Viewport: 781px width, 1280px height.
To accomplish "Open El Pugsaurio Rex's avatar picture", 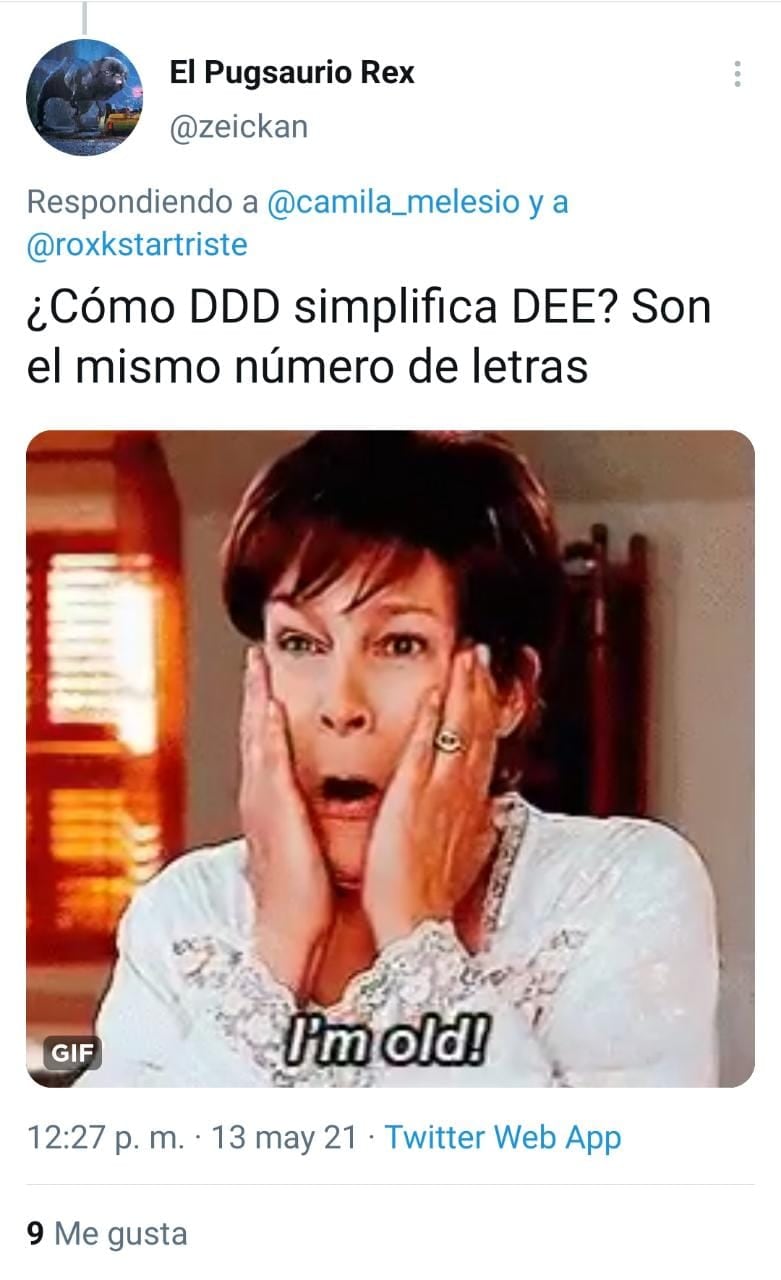I will [84, 97].
